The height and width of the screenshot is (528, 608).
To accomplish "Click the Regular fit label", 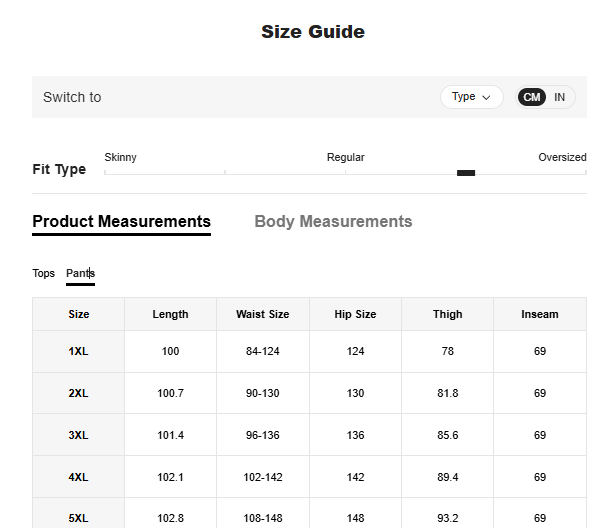I will coord(345,157).
